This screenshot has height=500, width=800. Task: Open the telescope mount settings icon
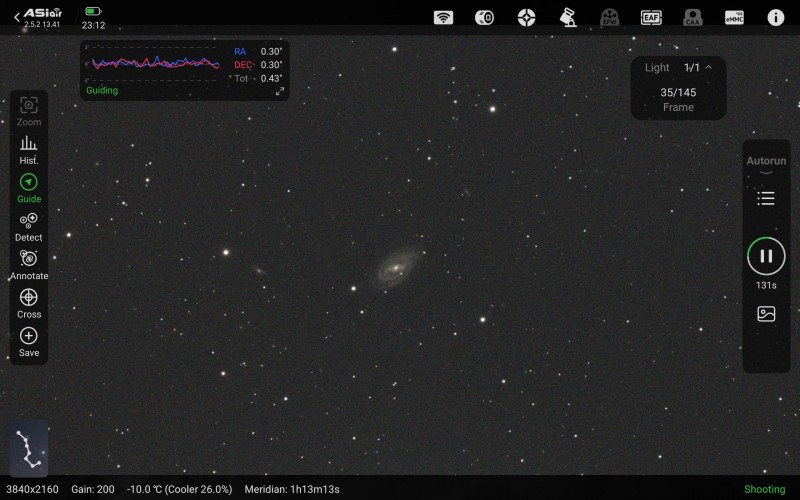pyautogui.click(x=568, y=18)
